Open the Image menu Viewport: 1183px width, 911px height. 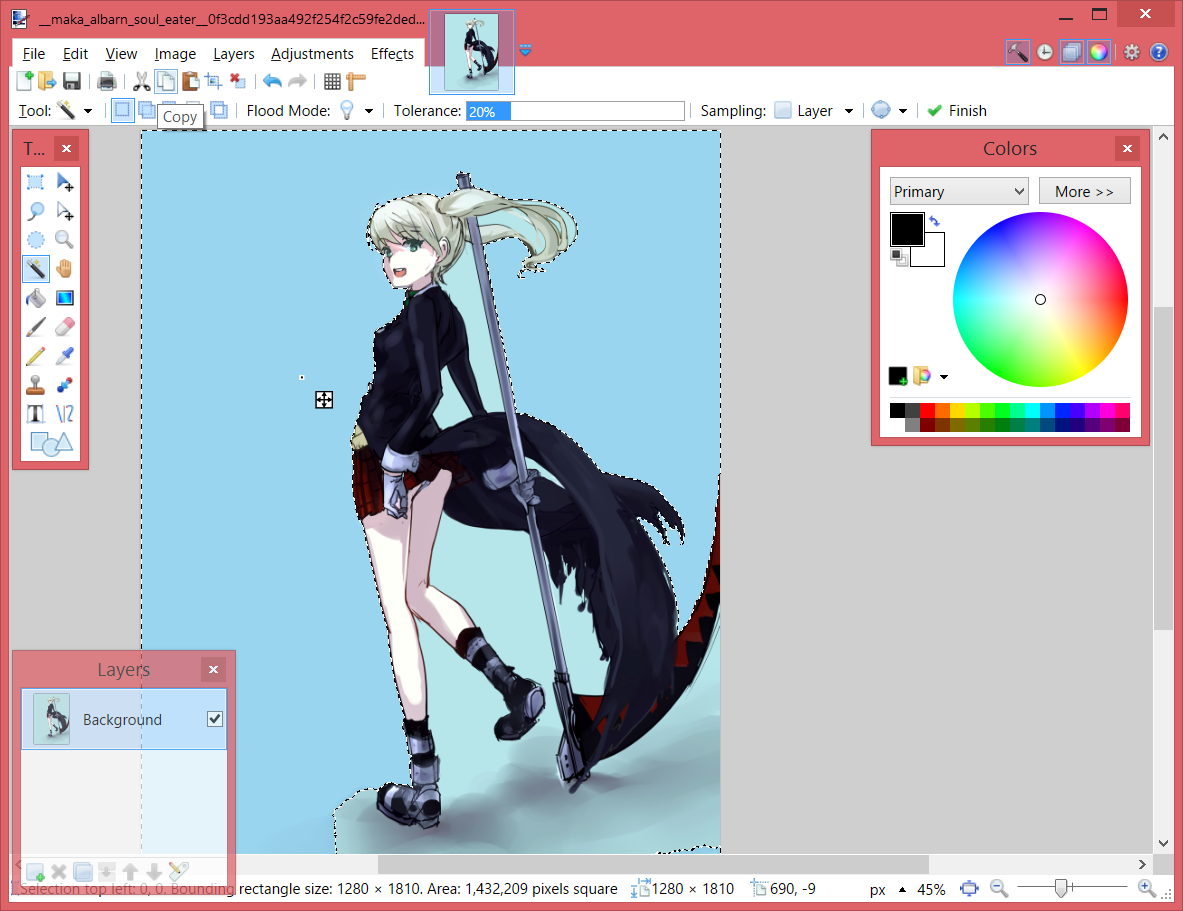click(x=175, y=54)
